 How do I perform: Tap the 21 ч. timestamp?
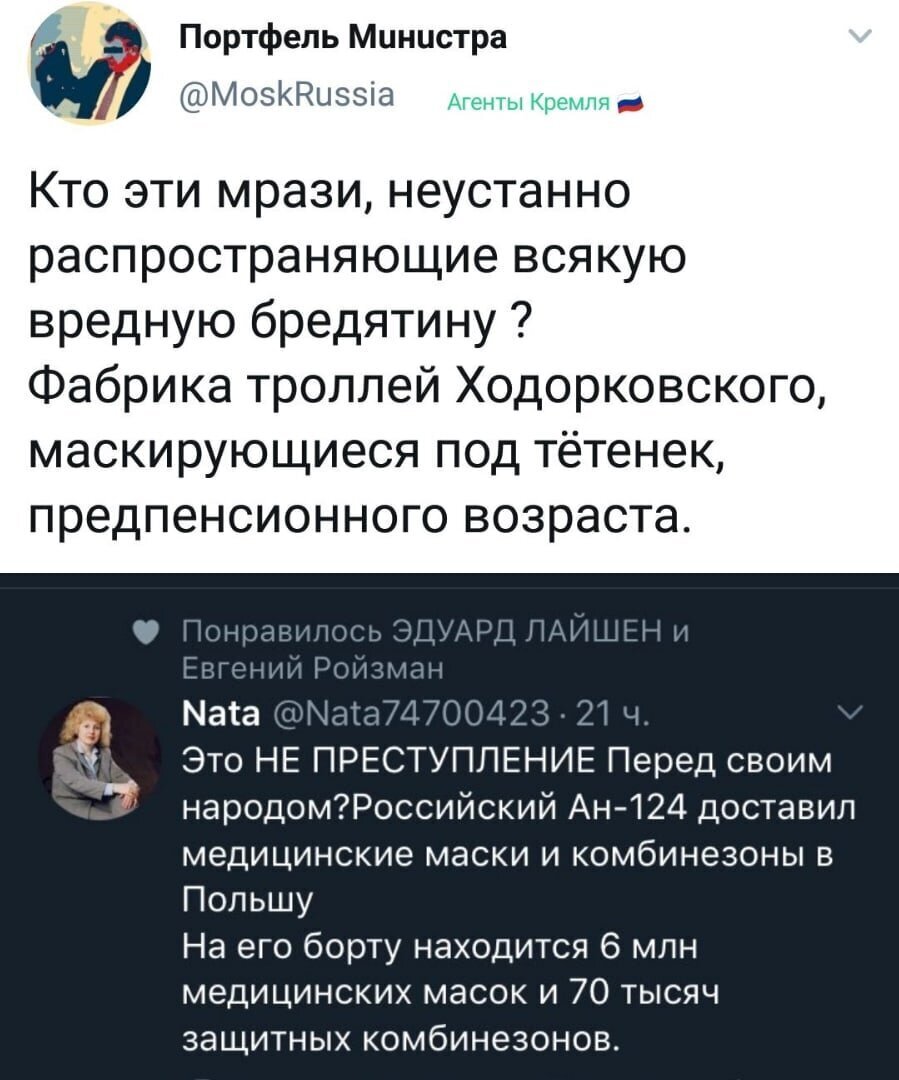tap(612, 714)
